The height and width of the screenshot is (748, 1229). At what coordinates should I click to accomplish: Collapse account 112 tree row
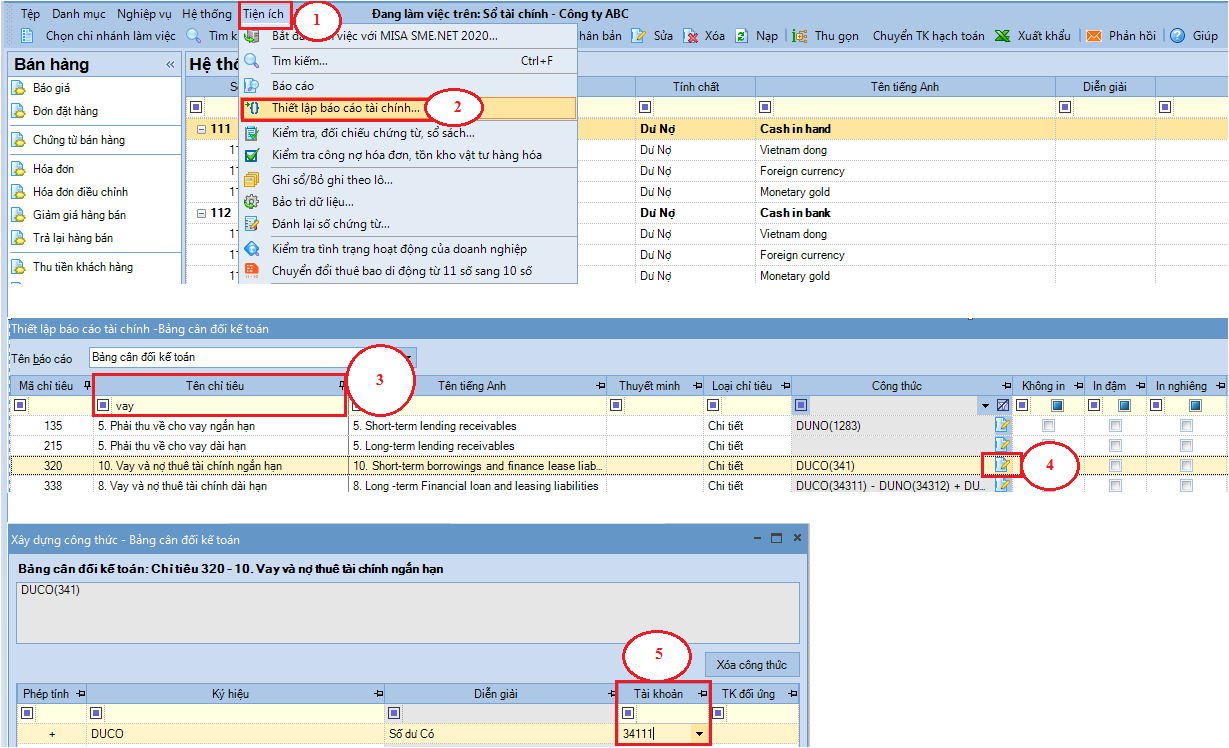[202, 213]
